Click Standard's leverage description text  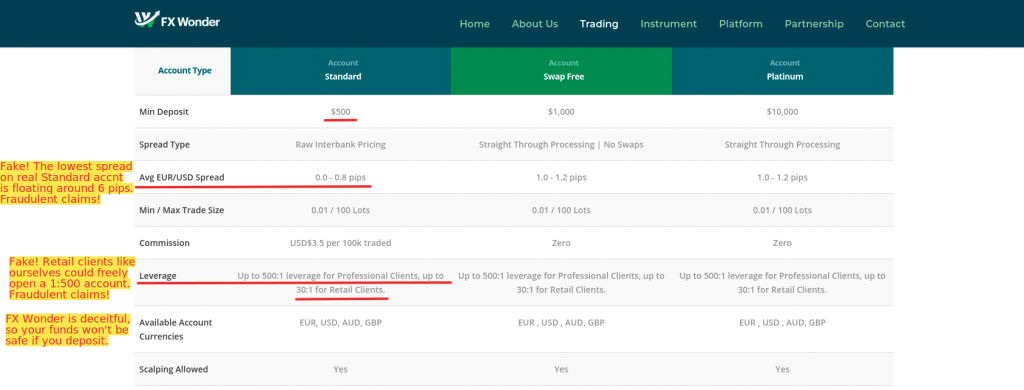[x=341, y=283]
